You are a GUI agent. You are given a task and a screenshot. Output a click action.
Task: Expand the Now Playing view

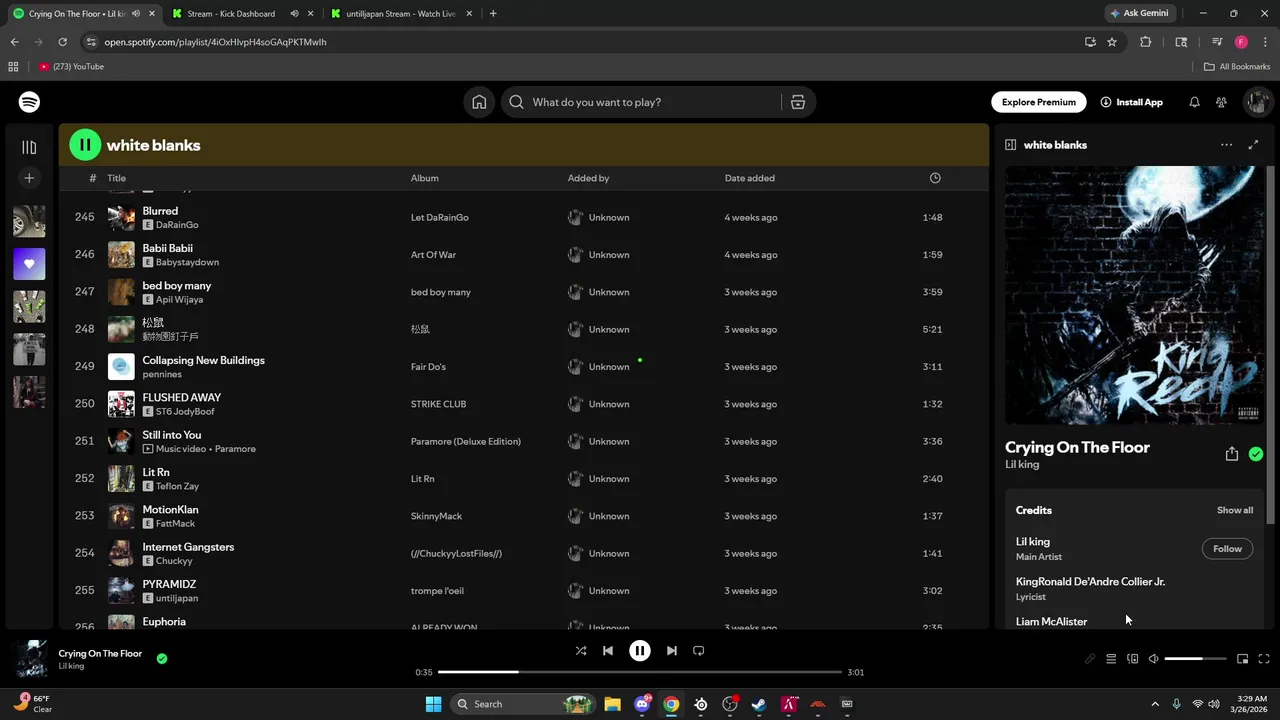click(x=1253, y=145)
